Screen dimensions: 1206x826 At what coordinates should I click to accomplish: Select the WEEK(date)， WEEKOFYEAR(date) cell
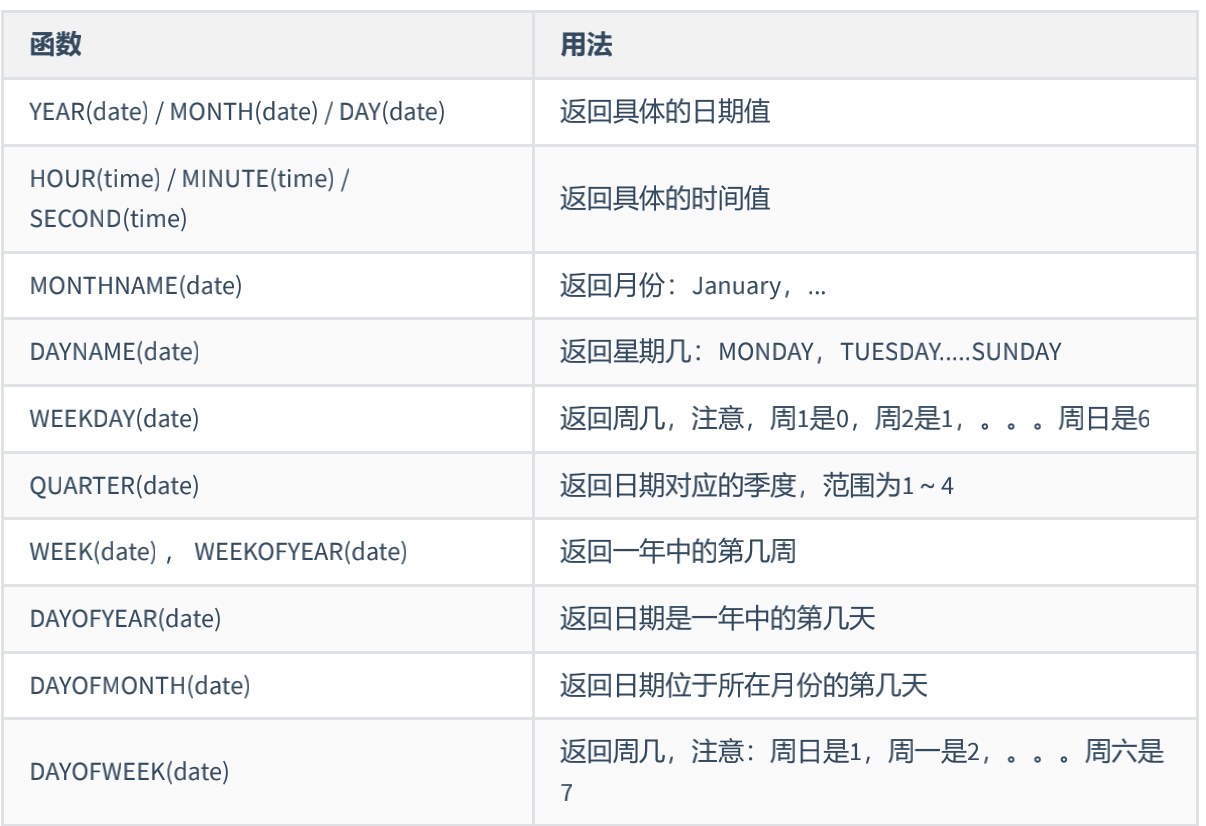[x=219, y=552]
